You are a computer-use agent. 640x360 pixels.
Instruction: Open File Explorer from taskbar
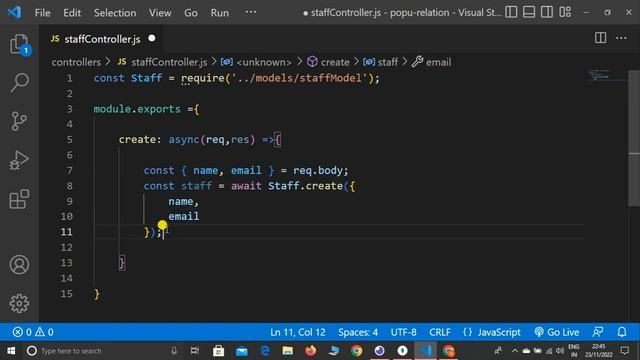[x=287, y=351]
